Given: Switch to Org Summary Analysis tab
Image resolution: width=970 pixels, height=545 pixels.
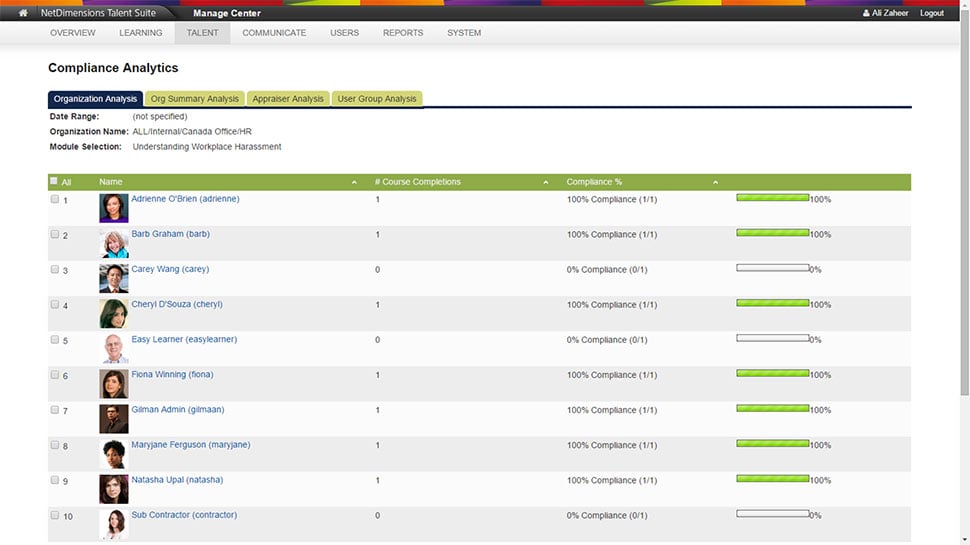Looking at the screenshot, I should (195, 99).
